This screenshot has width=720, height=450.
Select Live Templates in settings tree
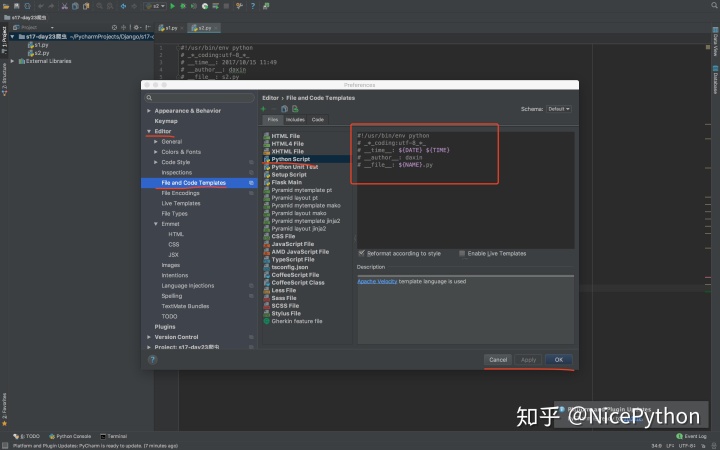point(180,203)
